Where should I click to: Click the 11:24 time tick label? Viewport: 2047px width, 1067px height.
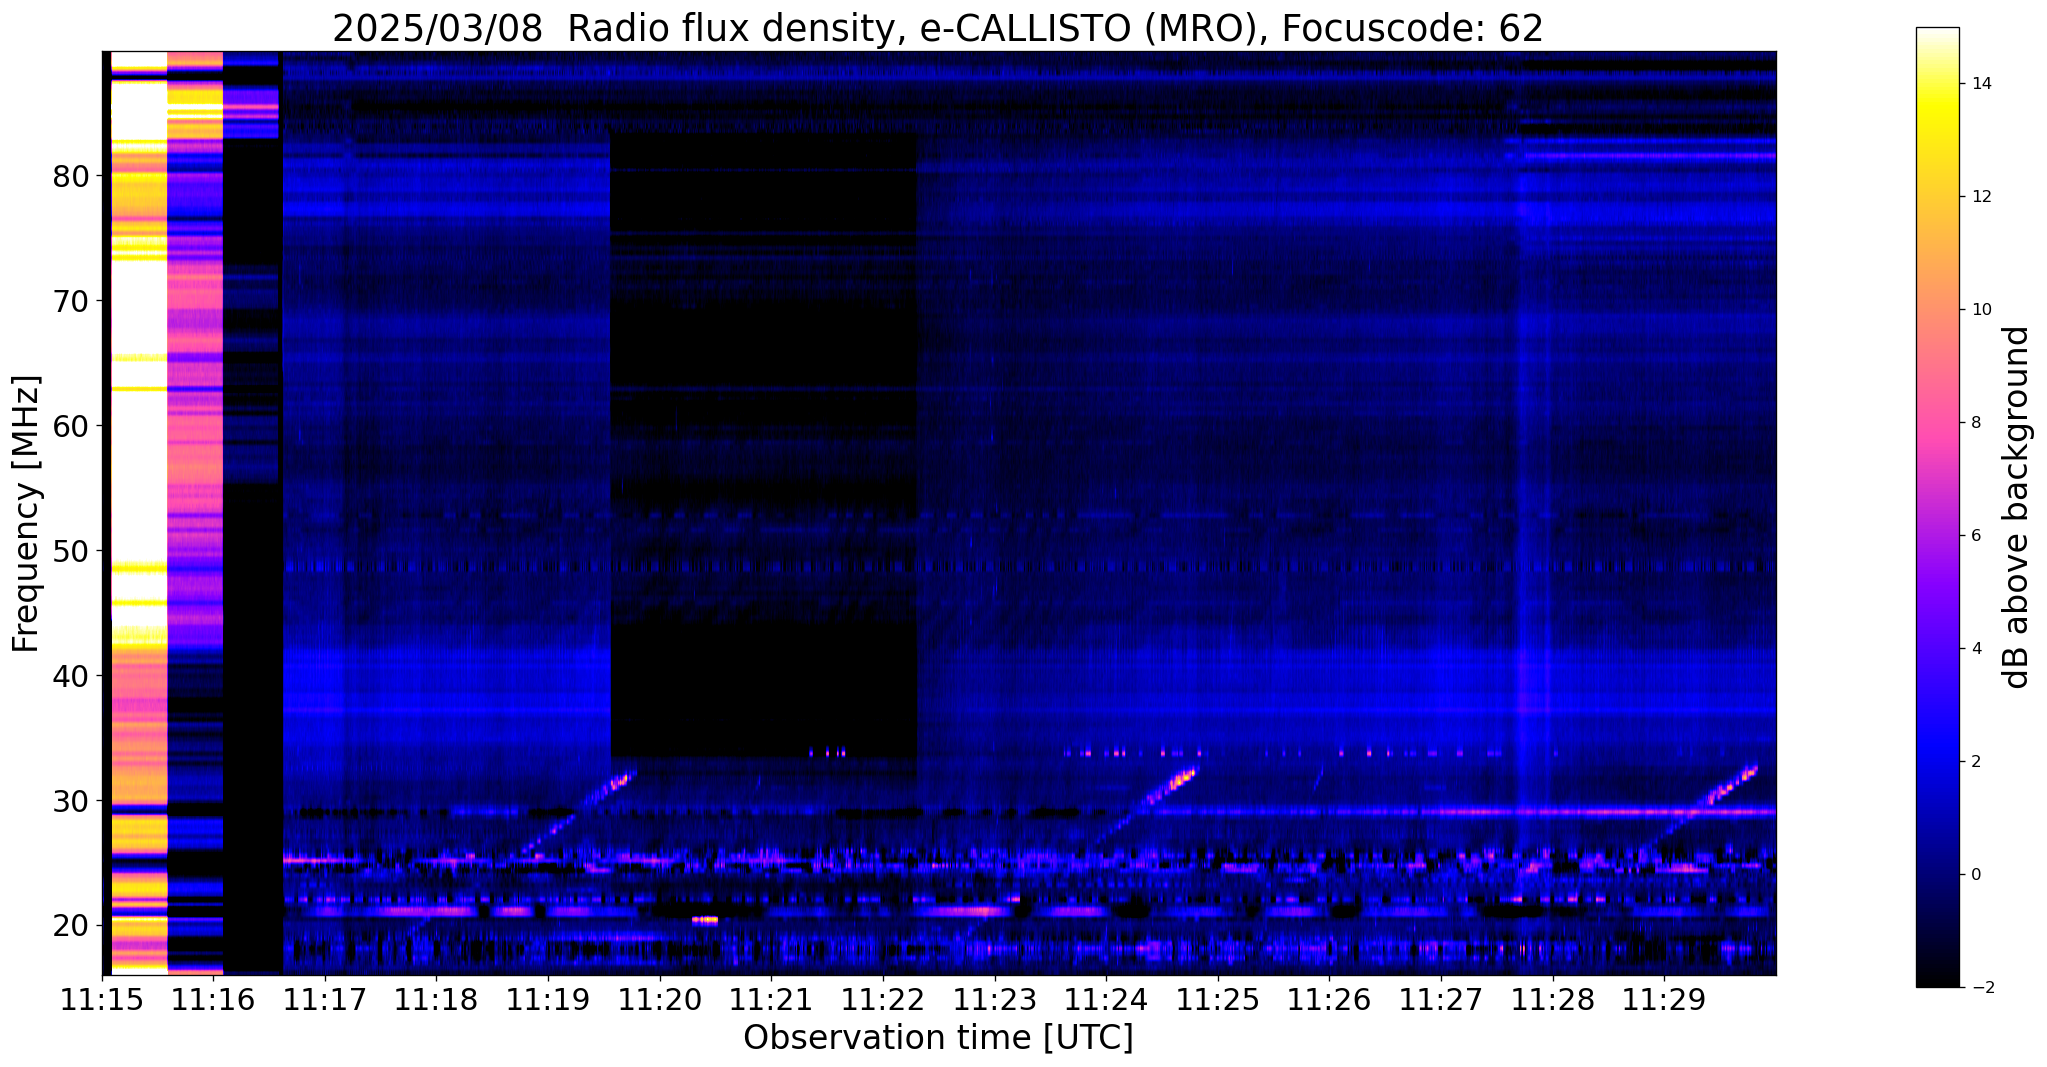1106,1001
